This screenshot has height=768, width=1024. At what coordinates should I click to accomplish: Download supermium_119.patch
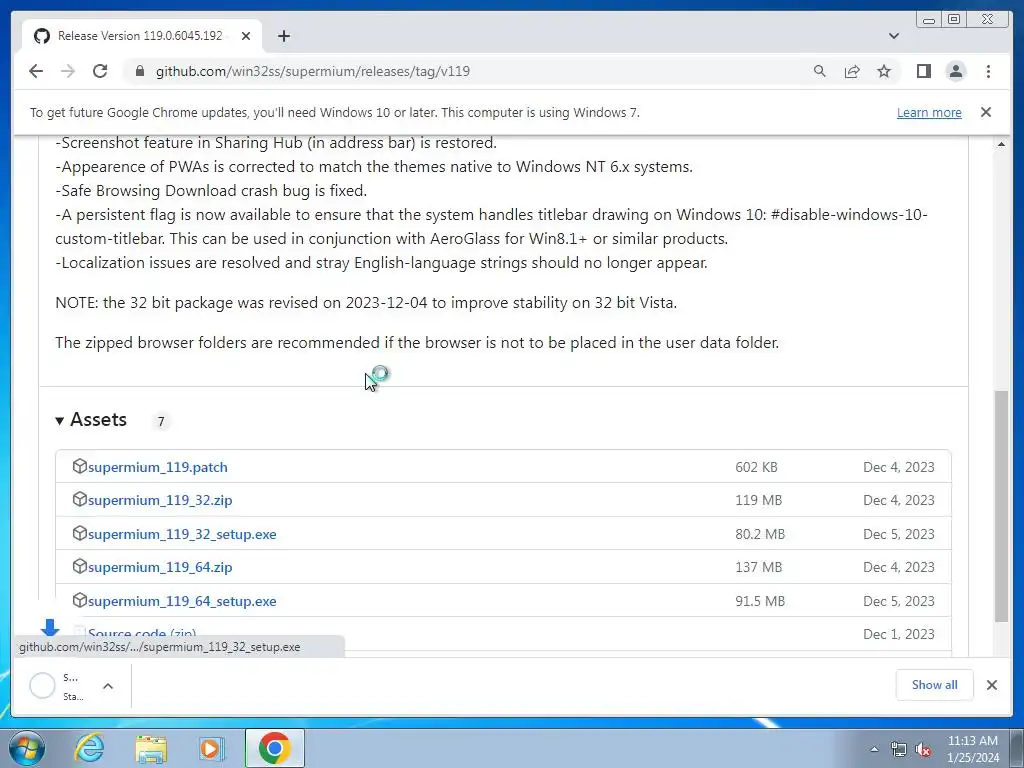coord(157,467)
